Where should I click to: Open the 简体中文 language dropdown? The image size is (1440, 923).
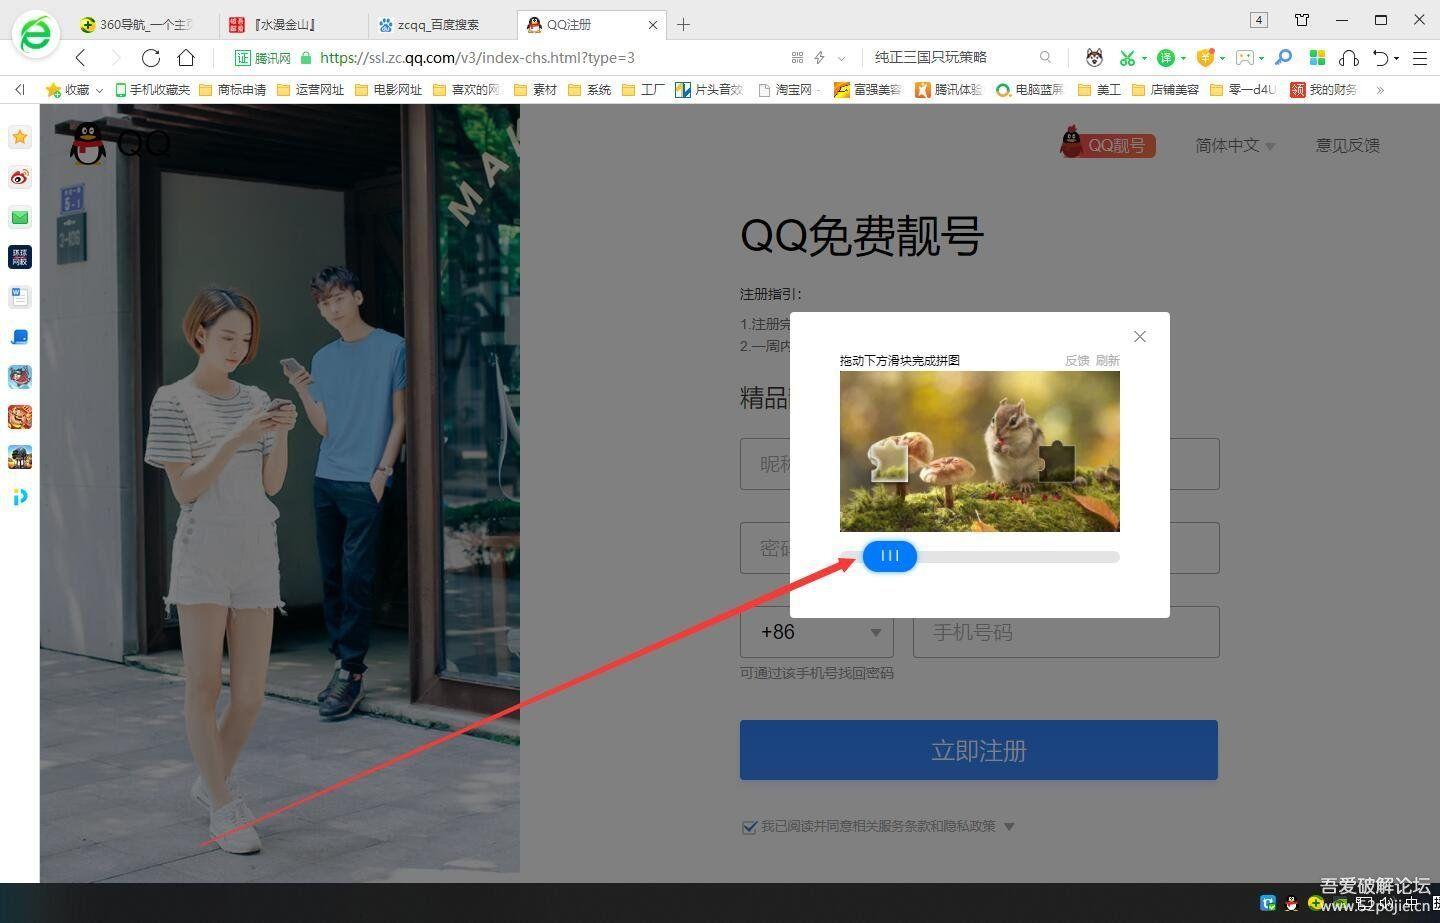click(x=1235, y=146)
